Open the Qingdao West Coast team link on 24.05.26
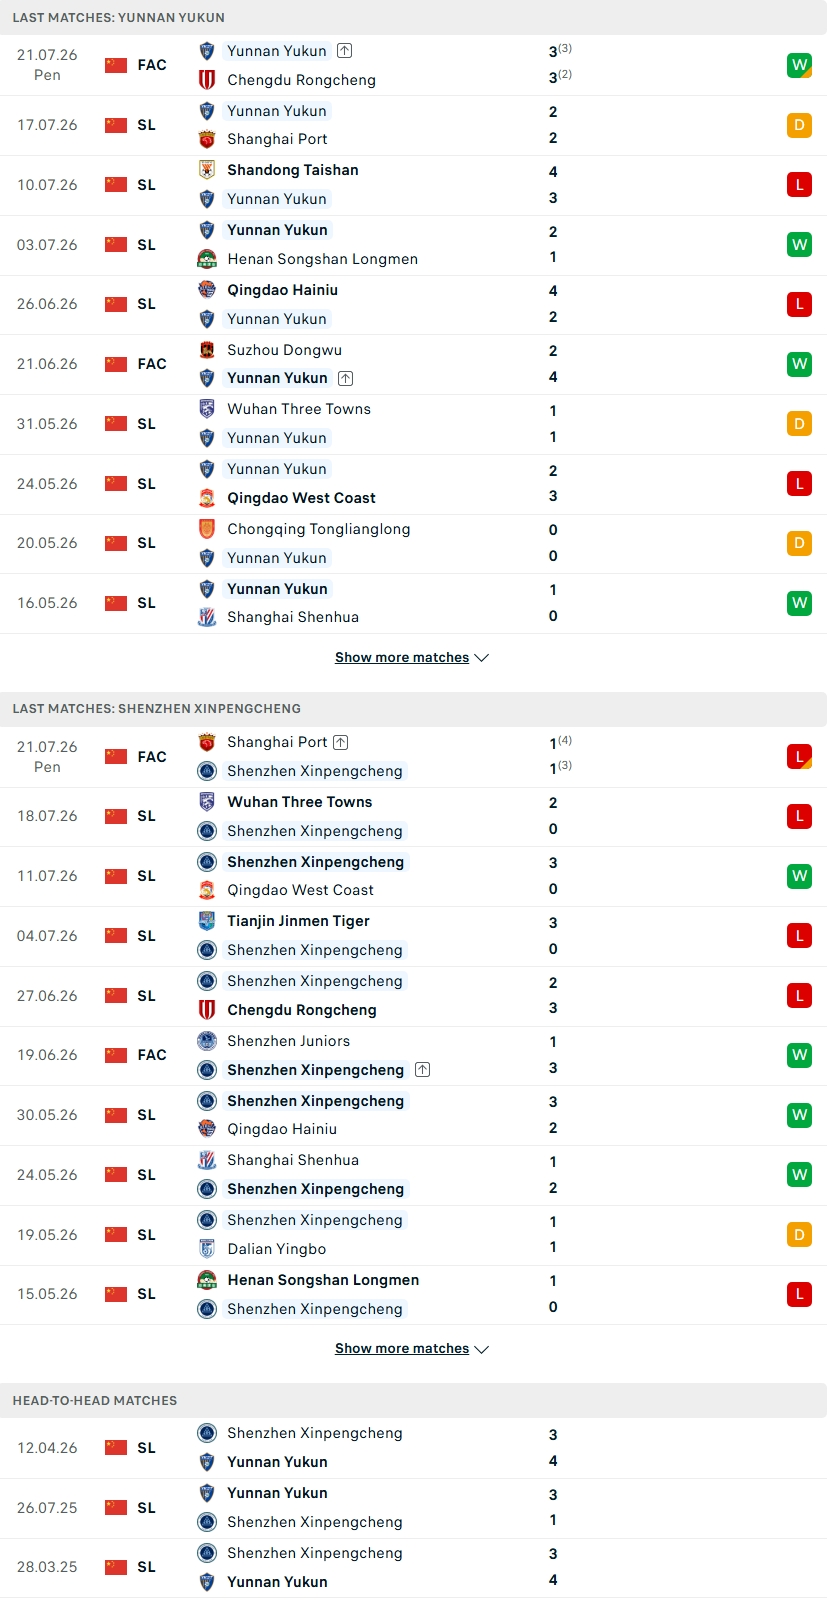This screenshot has height=1602, width=828. click(301, 498)
